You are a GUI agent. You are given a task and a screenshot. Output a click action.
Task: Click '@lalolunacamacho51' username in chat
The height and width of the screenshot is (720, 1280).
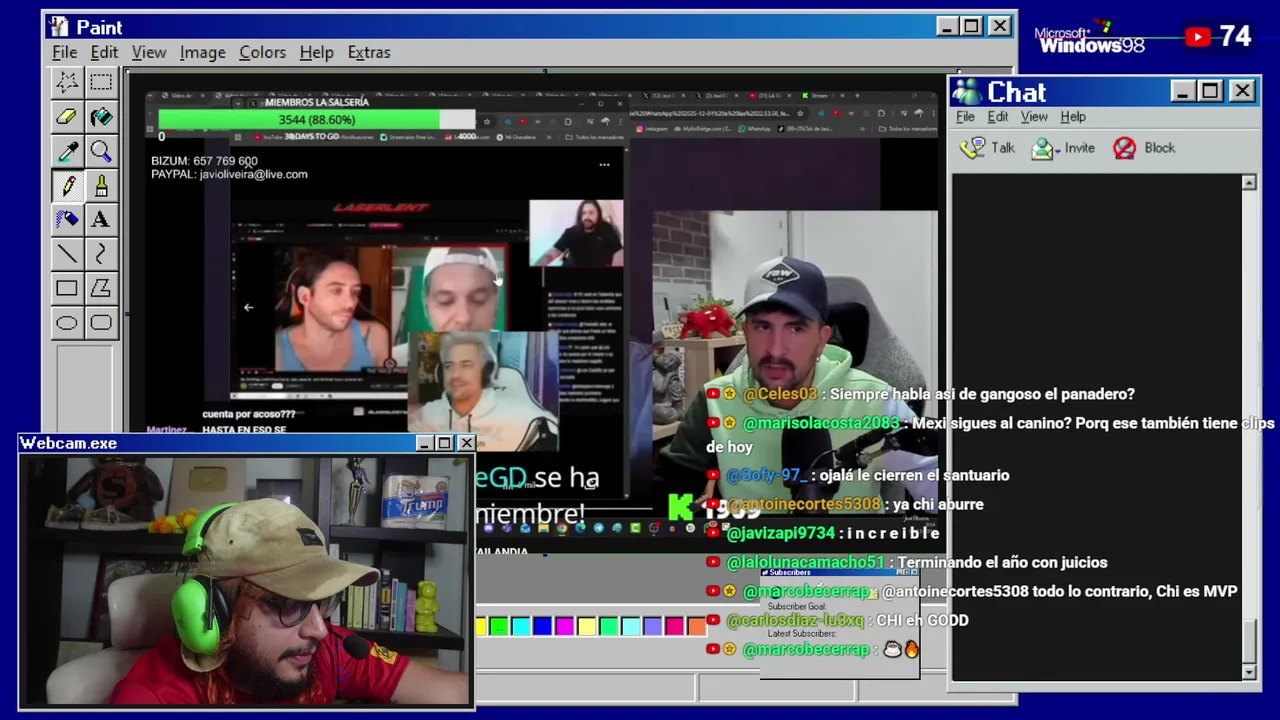805,562
